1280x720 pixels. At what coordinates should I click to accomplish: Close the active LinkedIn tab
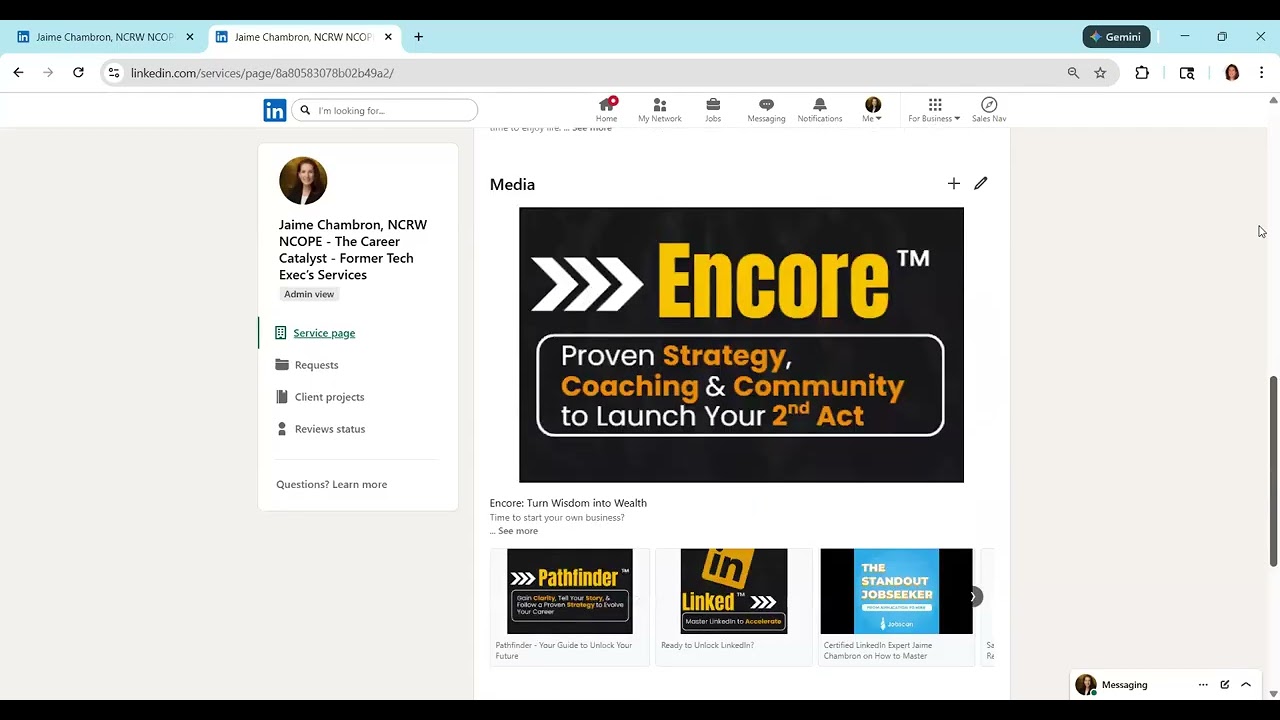tap(388, 37)
